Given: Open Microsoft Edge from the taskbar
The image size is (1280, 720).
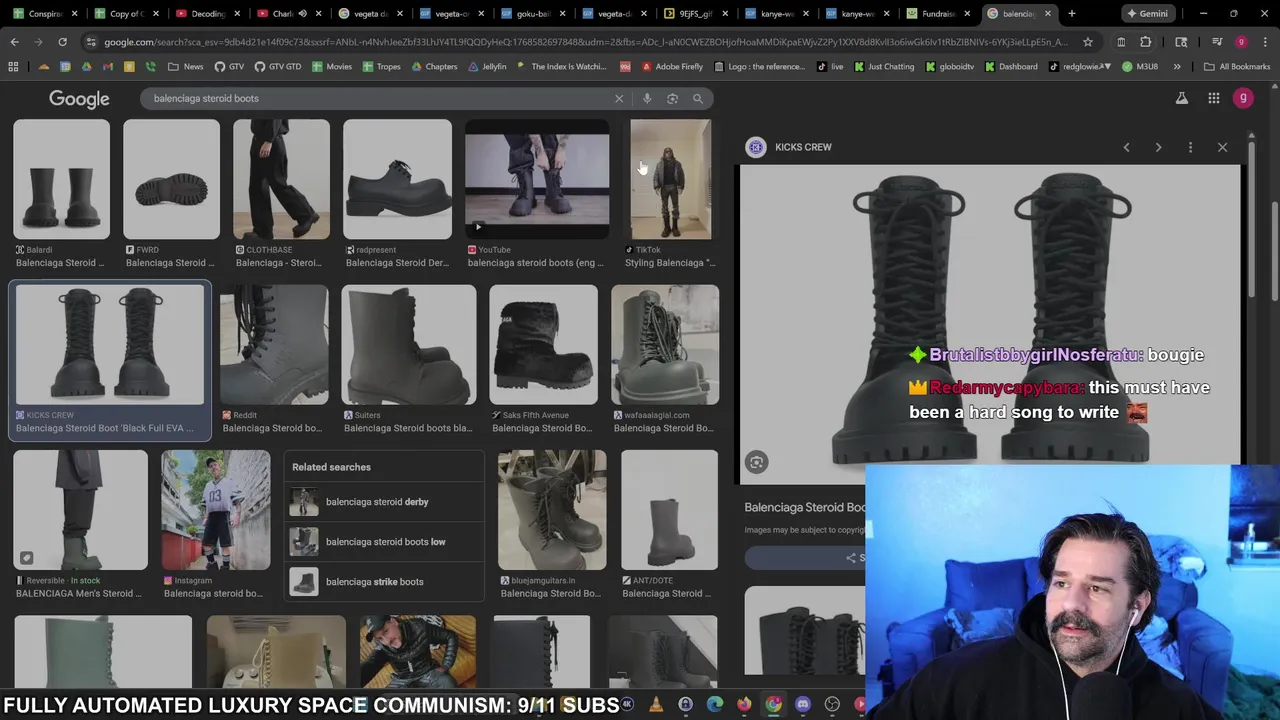Looking at the screenshot, I should (x=715, y=705).
